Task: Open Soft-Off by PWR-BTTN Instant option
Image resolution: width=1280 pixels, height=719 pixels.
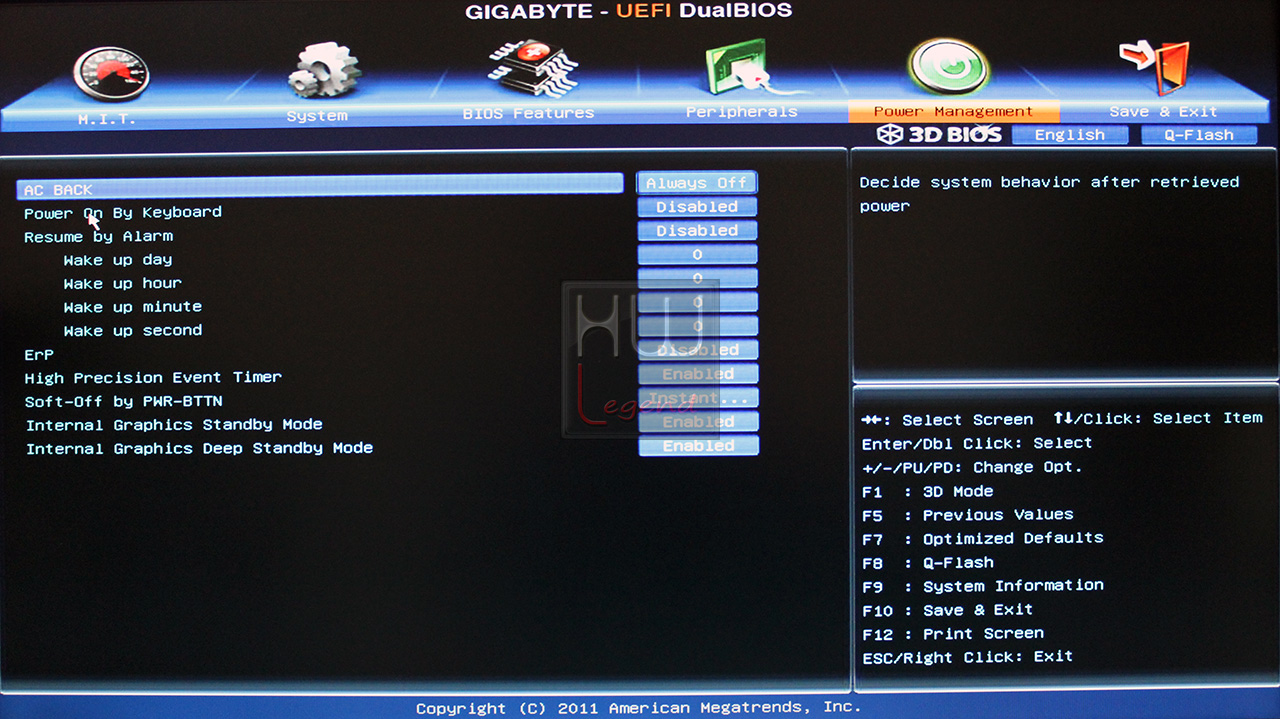Action: click(x=697, y=398)
